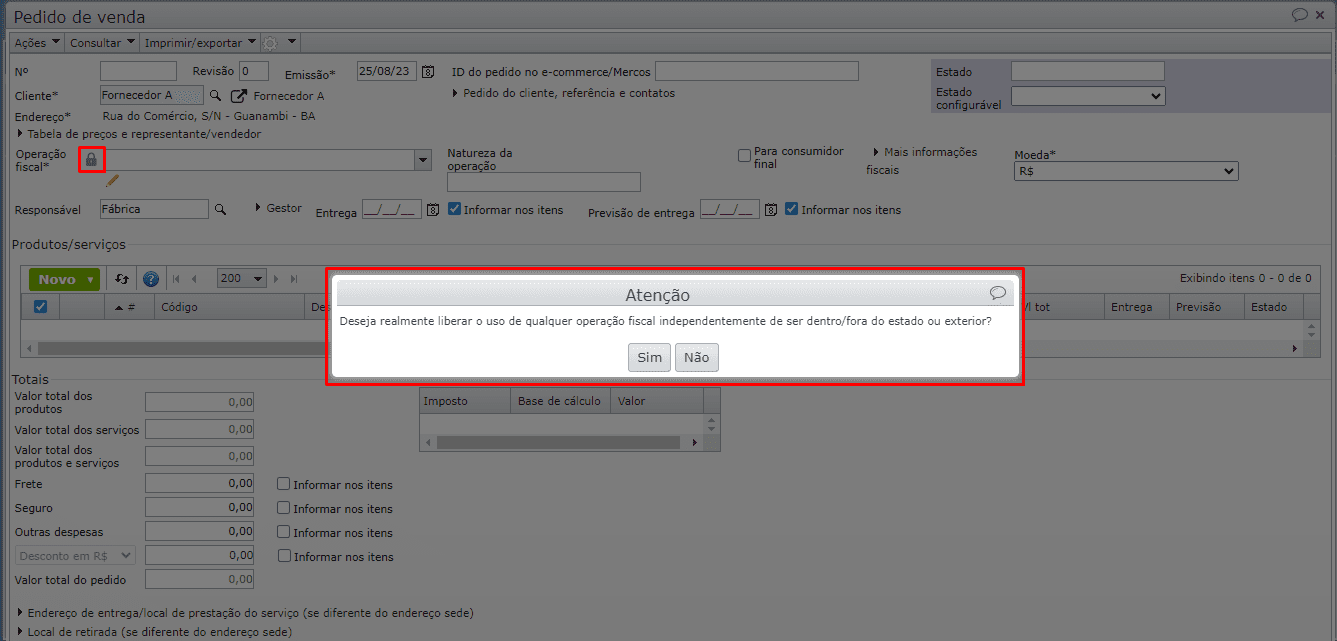Click the pencil edit icon under Operação fiscal
The height and width of the screenshot is (641, 1337).
[x=113, y=180]
